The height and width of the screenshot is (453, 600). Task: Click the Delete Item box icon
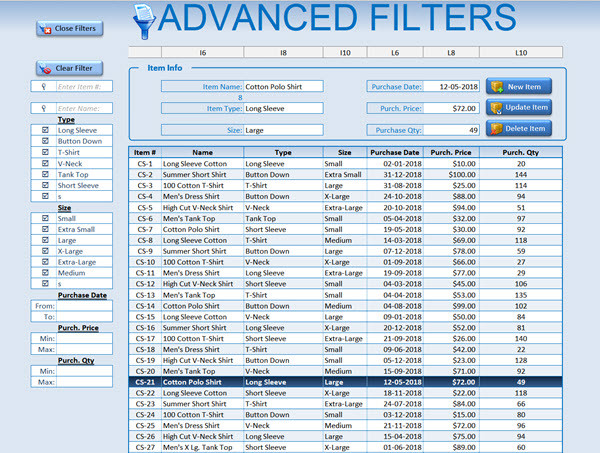(497, 128)
